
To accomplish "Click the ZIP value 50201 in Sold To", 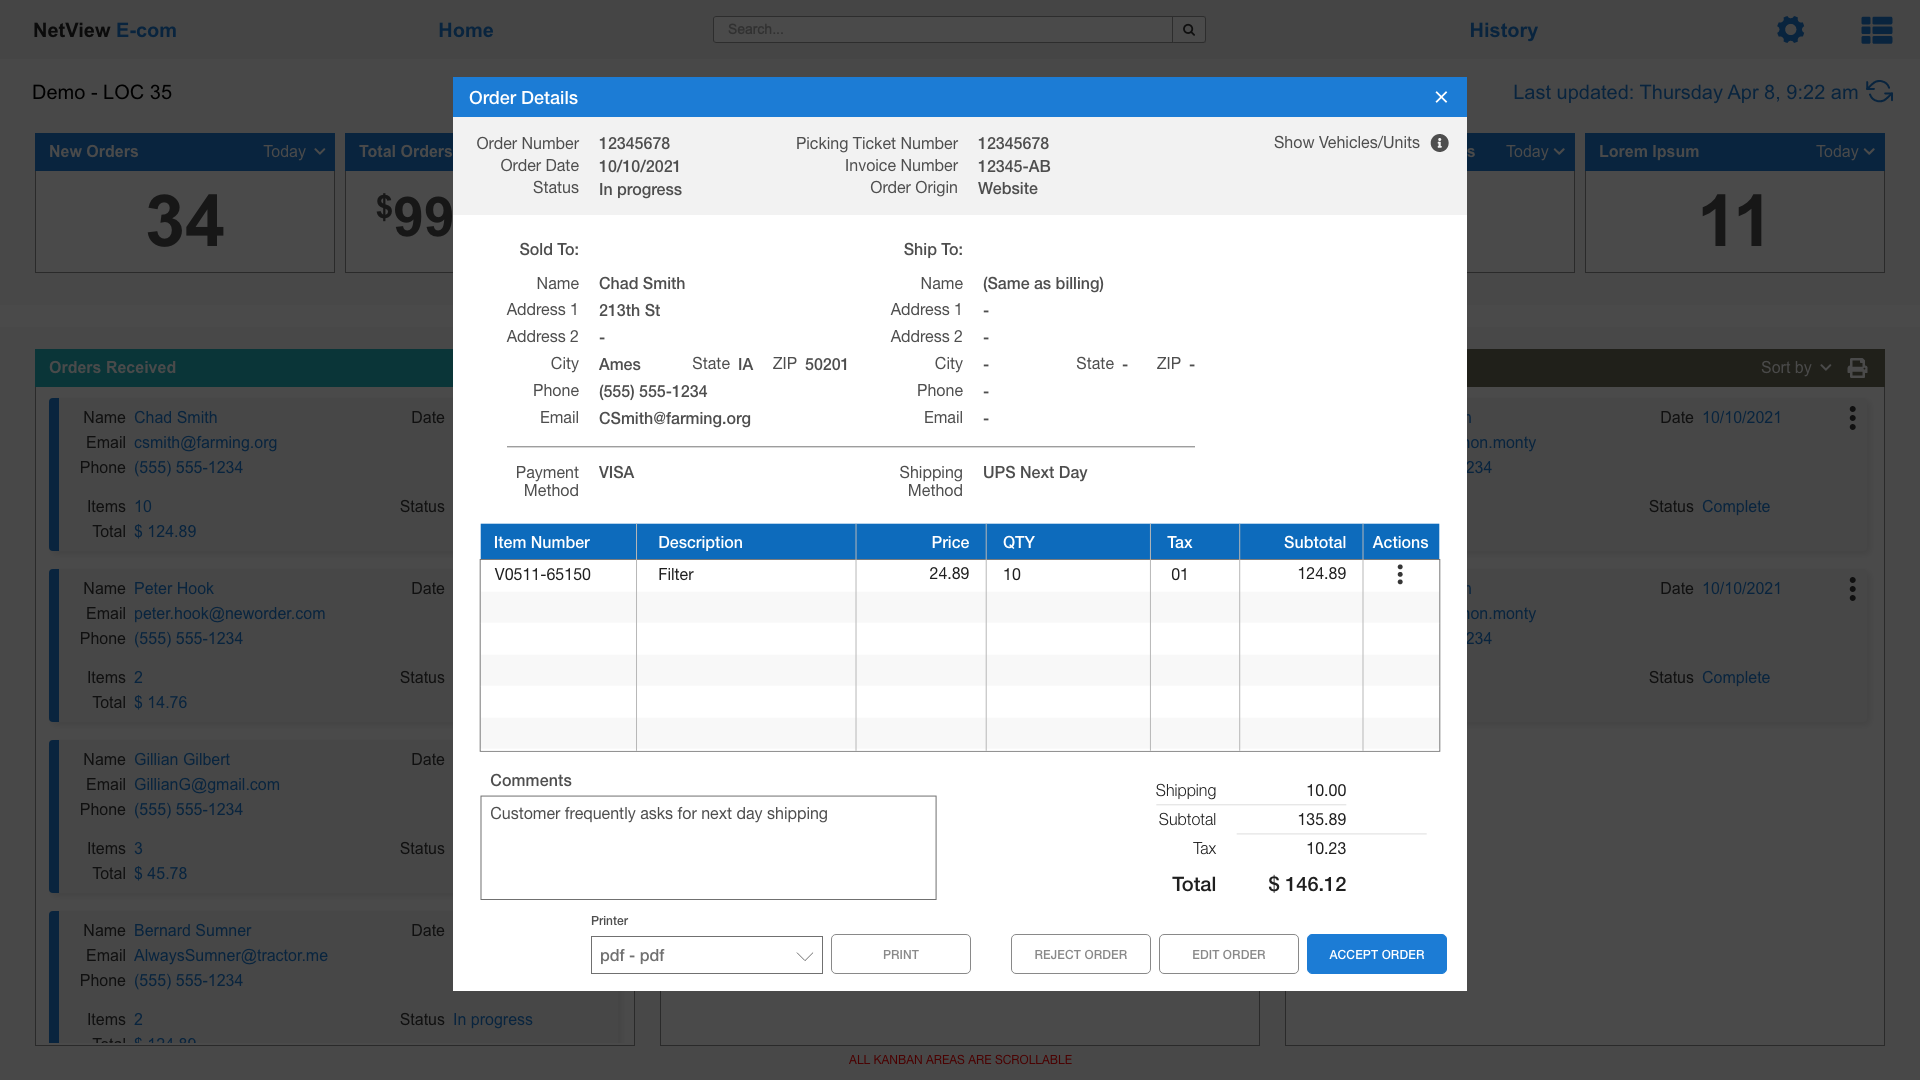I will coord(826,364).
